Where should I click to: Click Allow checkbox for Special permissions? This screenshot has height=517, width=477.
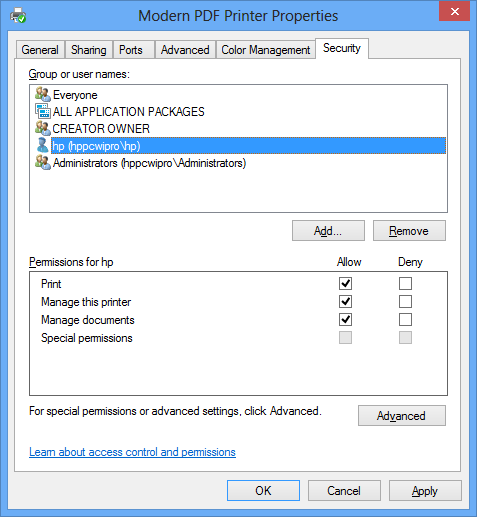(345, 338)
